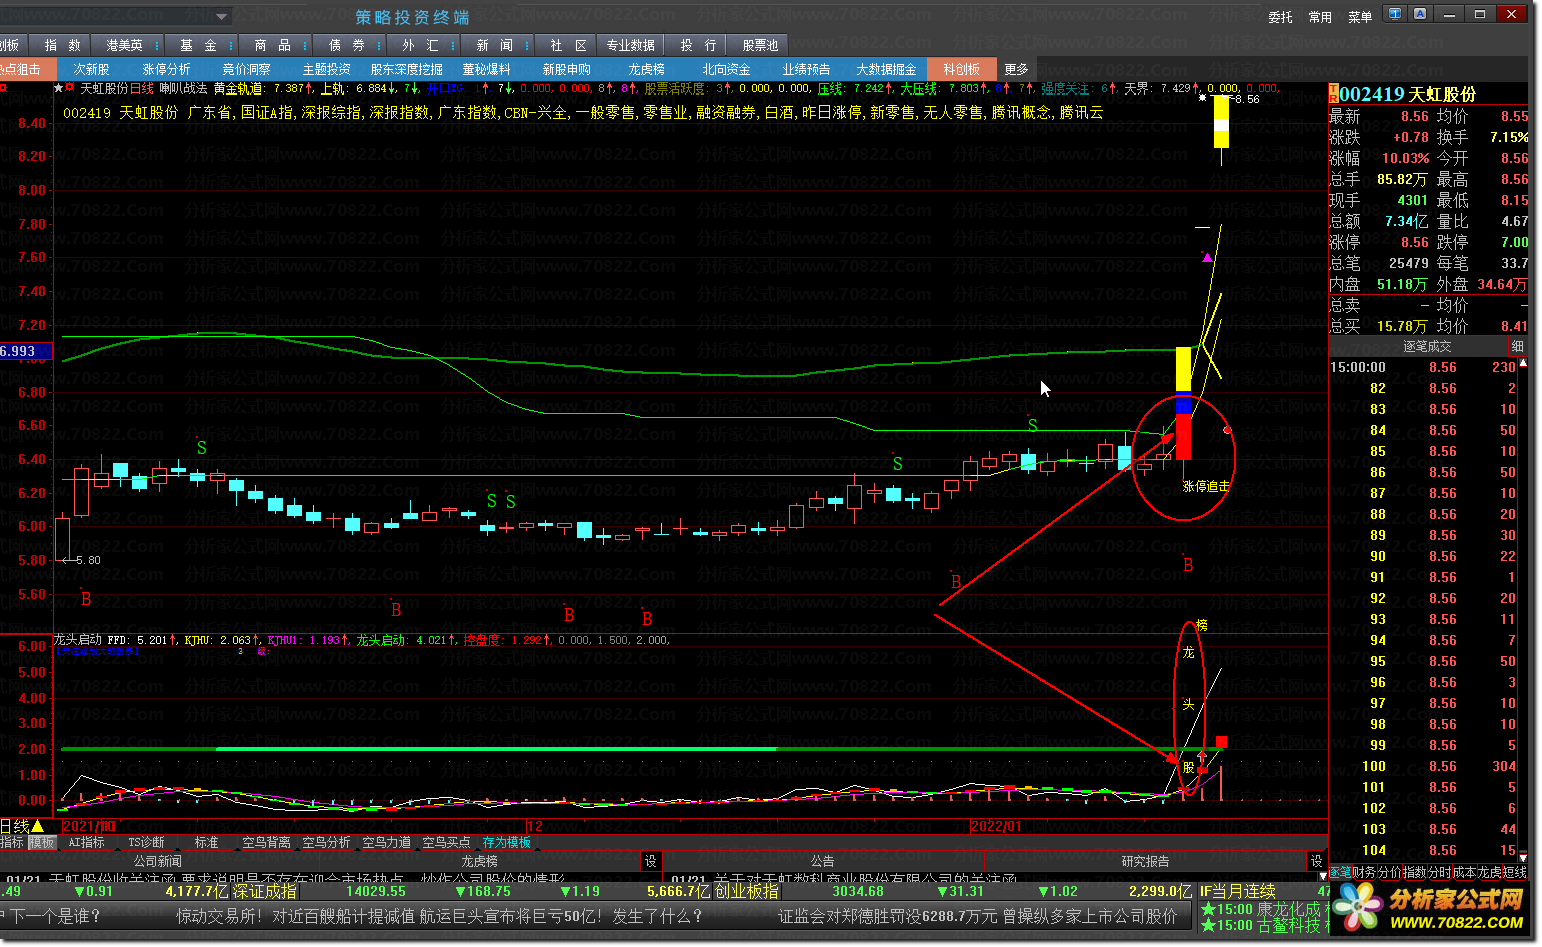Open the 公司新闻 panel header
The height and width of the screenshot is (947, 1542).
click(158, 861)
